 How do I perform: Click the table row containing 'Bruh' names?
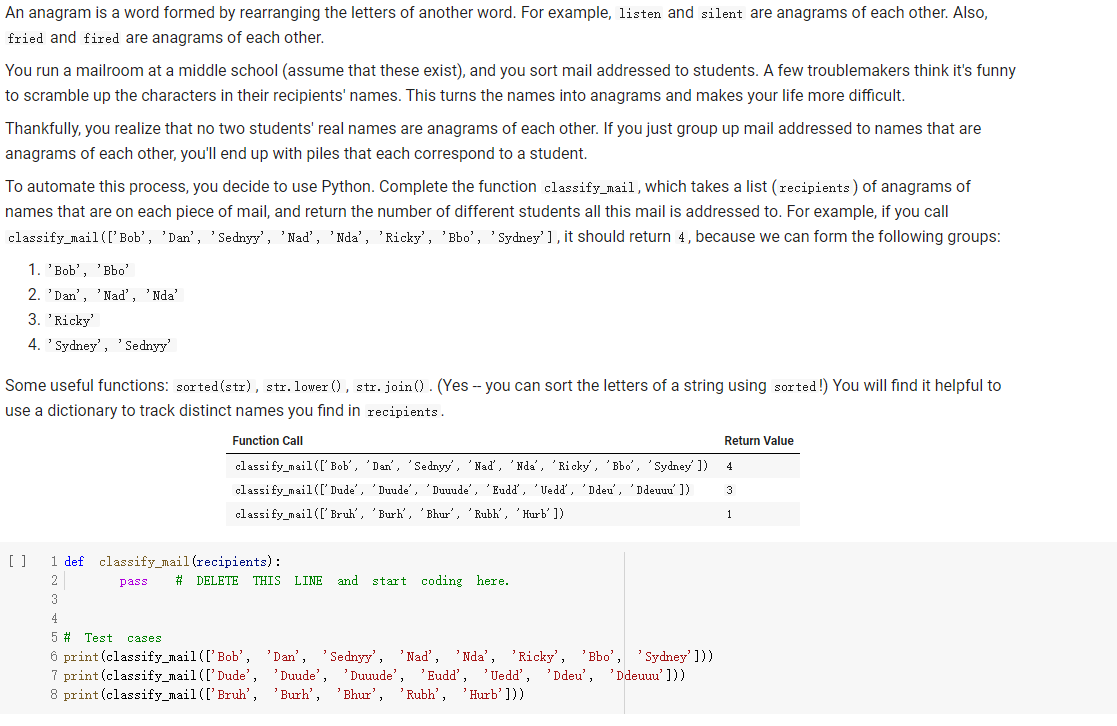(x=400, y=513)
